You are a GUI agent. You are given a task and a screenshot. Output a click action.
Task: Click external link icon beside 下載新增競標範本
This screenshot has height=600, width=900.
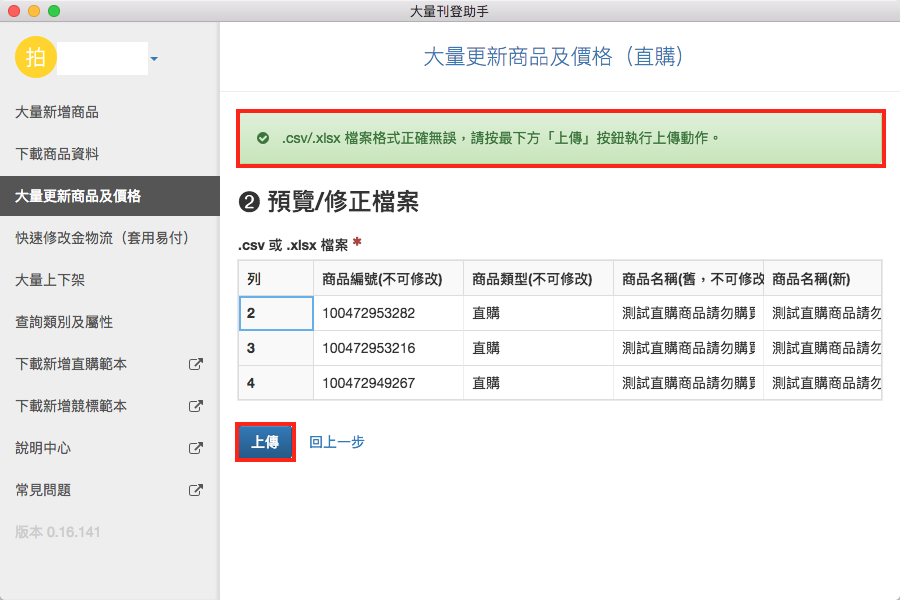196,407
